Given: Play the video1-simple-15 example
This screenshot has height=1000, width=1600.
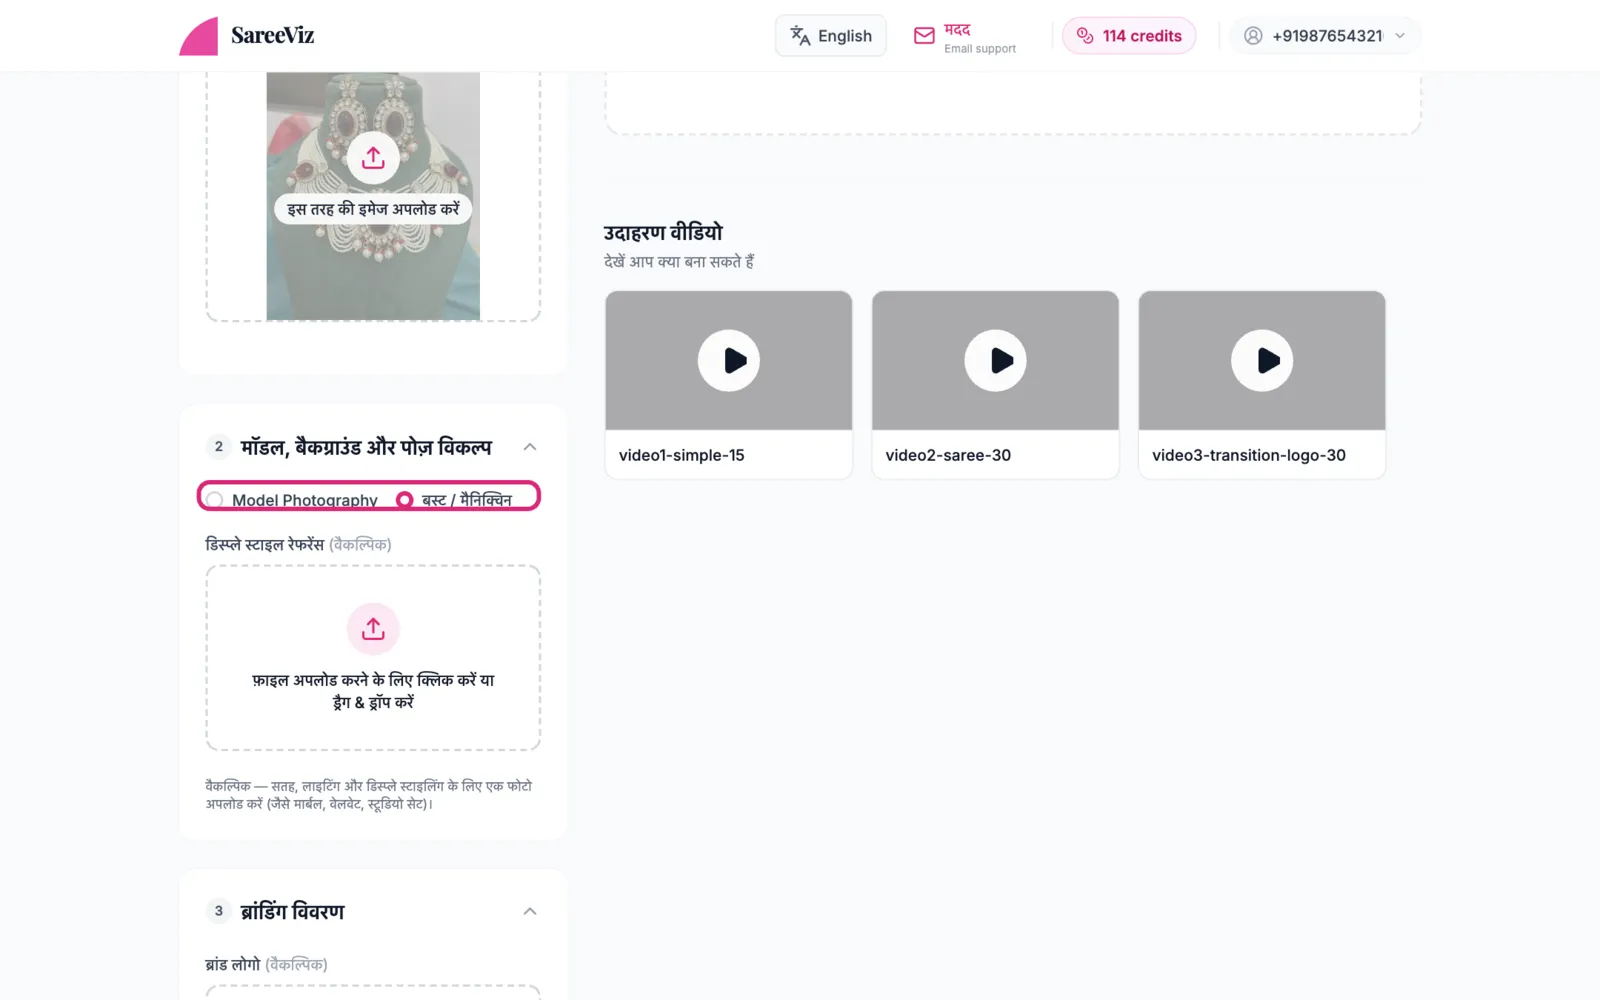Looking at the screenshot, I should (729, 360).
